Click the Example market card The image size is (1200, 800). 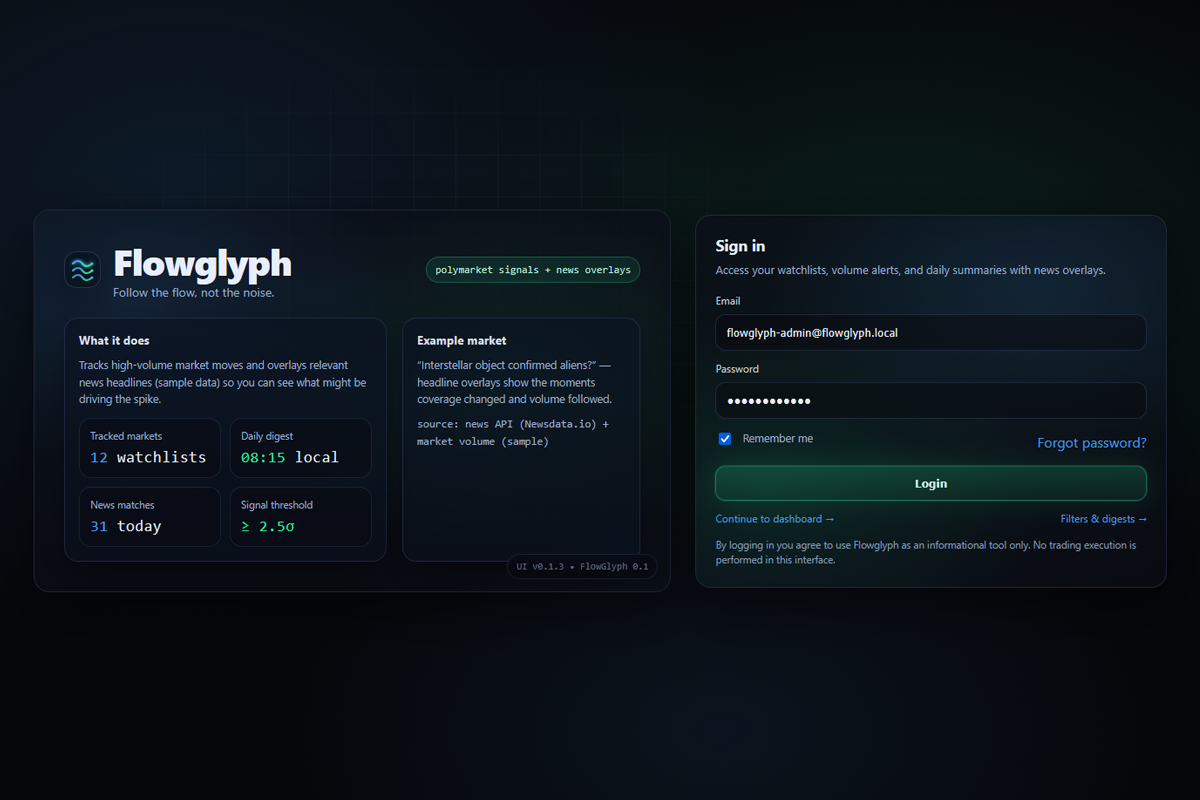520,480
